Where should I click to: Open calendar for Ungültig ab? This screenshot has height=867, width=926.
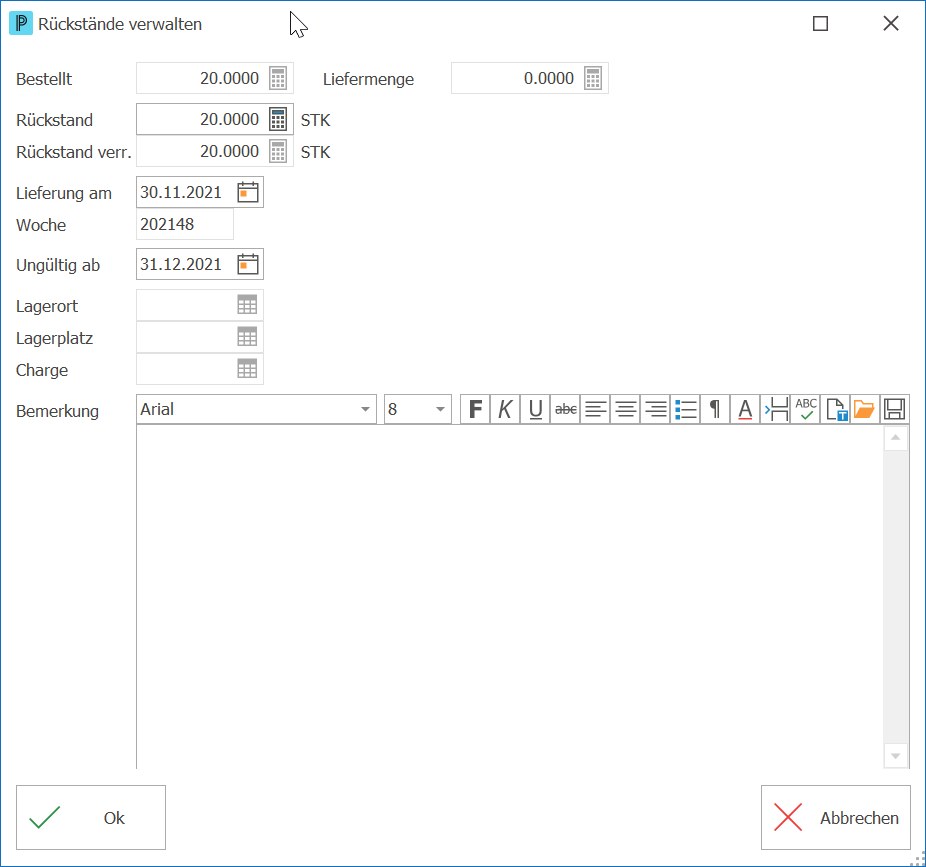point(248,264)
